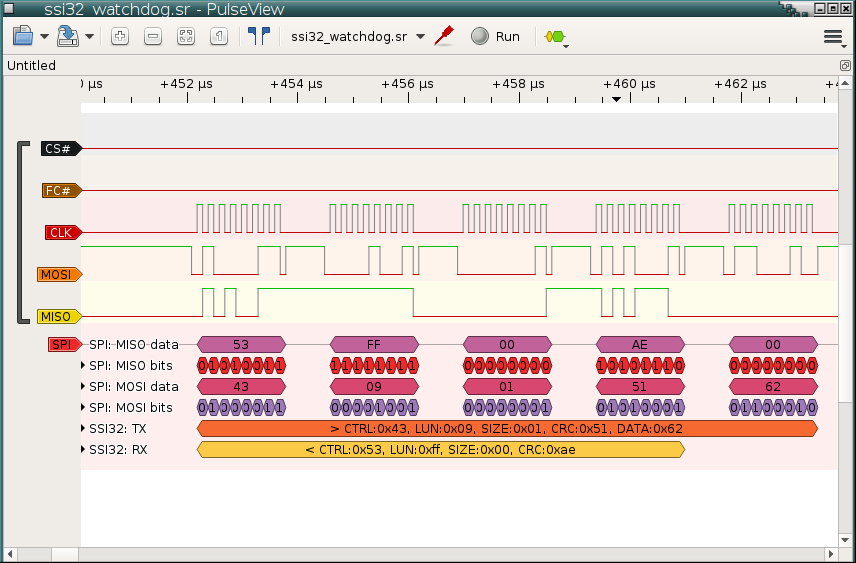Select the CLK channel label
The width and height of the screenshot is (856, 563).
[63, 233]
